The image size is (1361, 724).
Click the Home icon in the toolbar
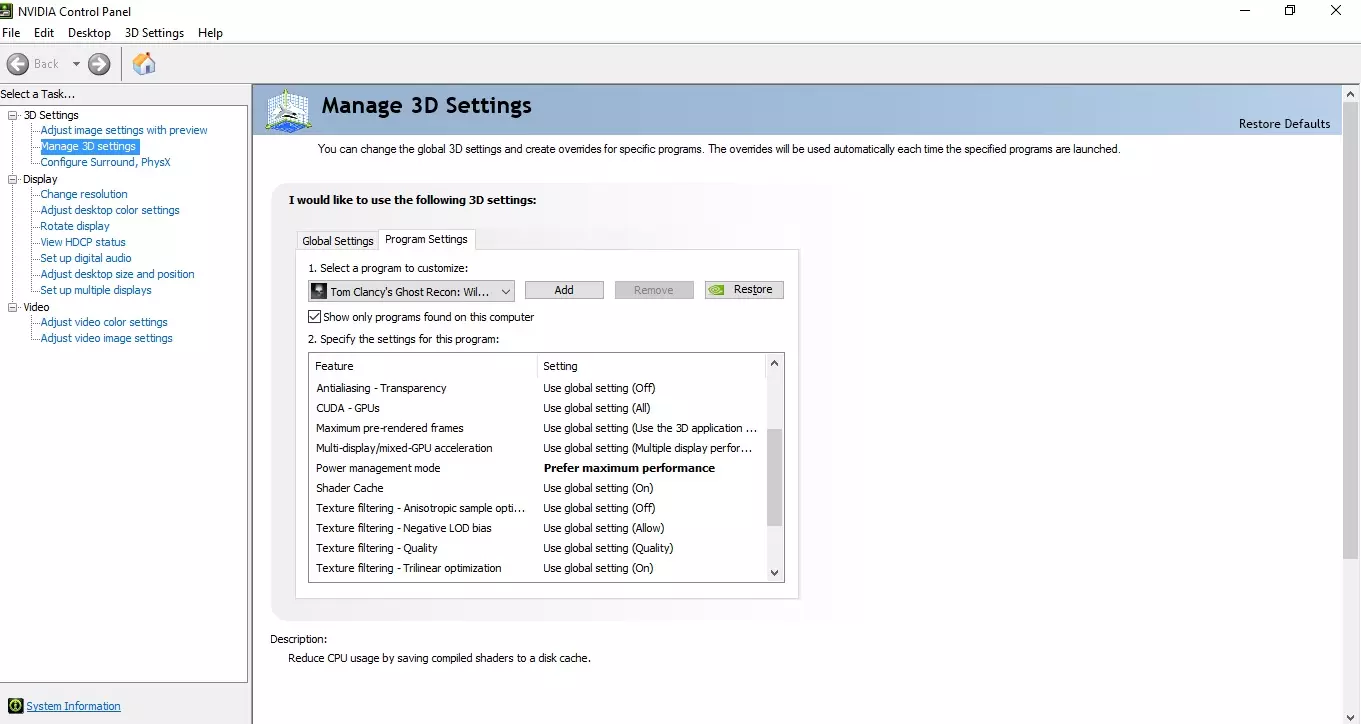tap(144, 64)
